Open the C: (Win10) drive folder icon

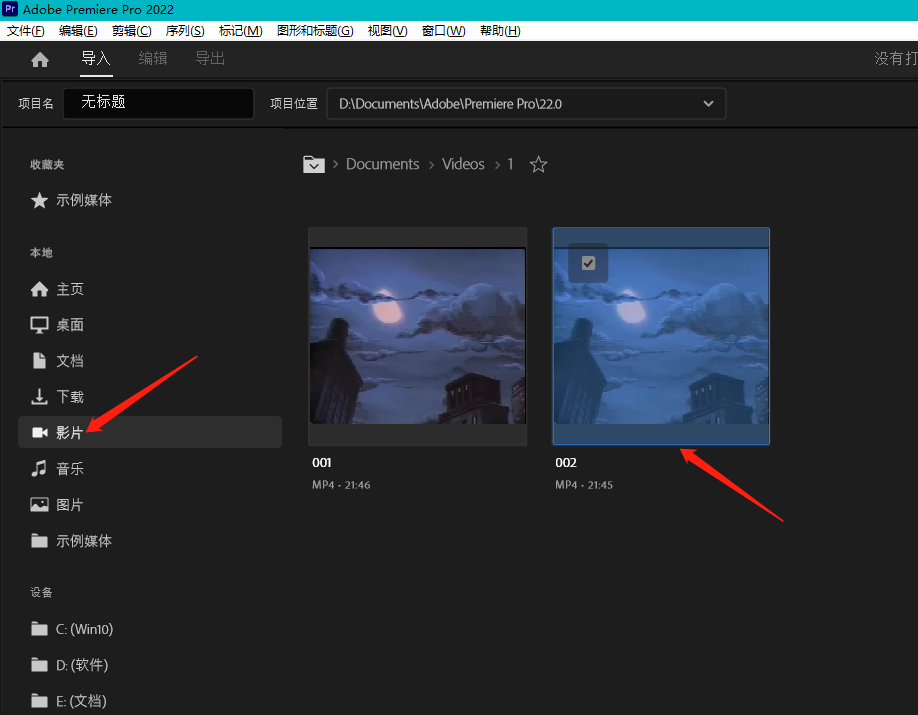pyautogui.click(x=39, y=629)
